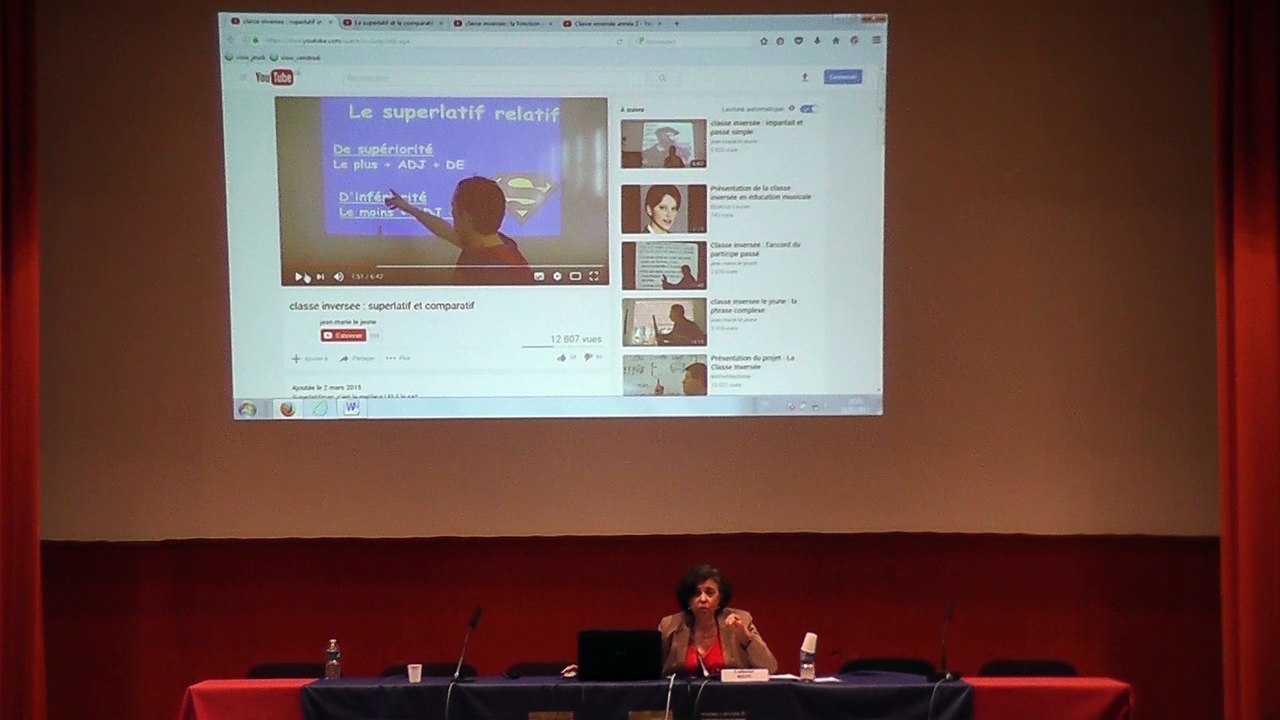Switch to 'classe inversee : superlatif' browser tab
Screen dimensions: 1280x720
[x=283, y=22]
